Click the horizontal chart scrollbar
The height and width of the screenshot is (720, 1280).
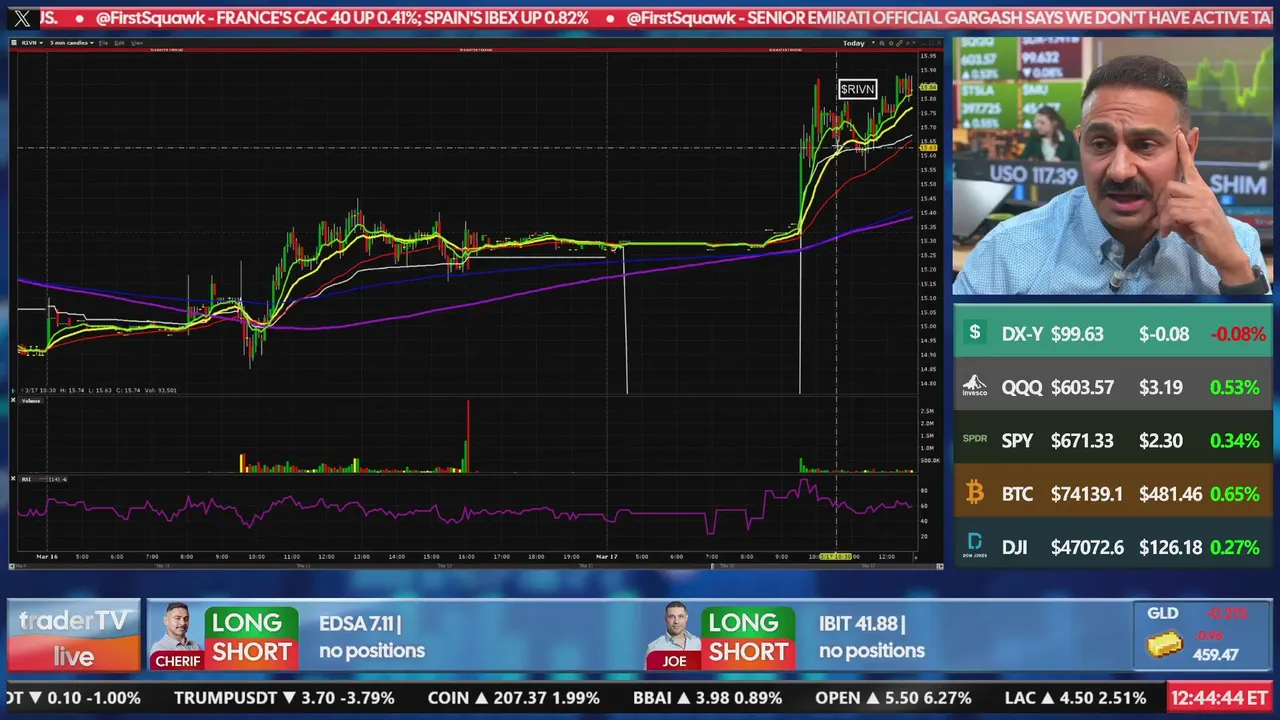476,566
